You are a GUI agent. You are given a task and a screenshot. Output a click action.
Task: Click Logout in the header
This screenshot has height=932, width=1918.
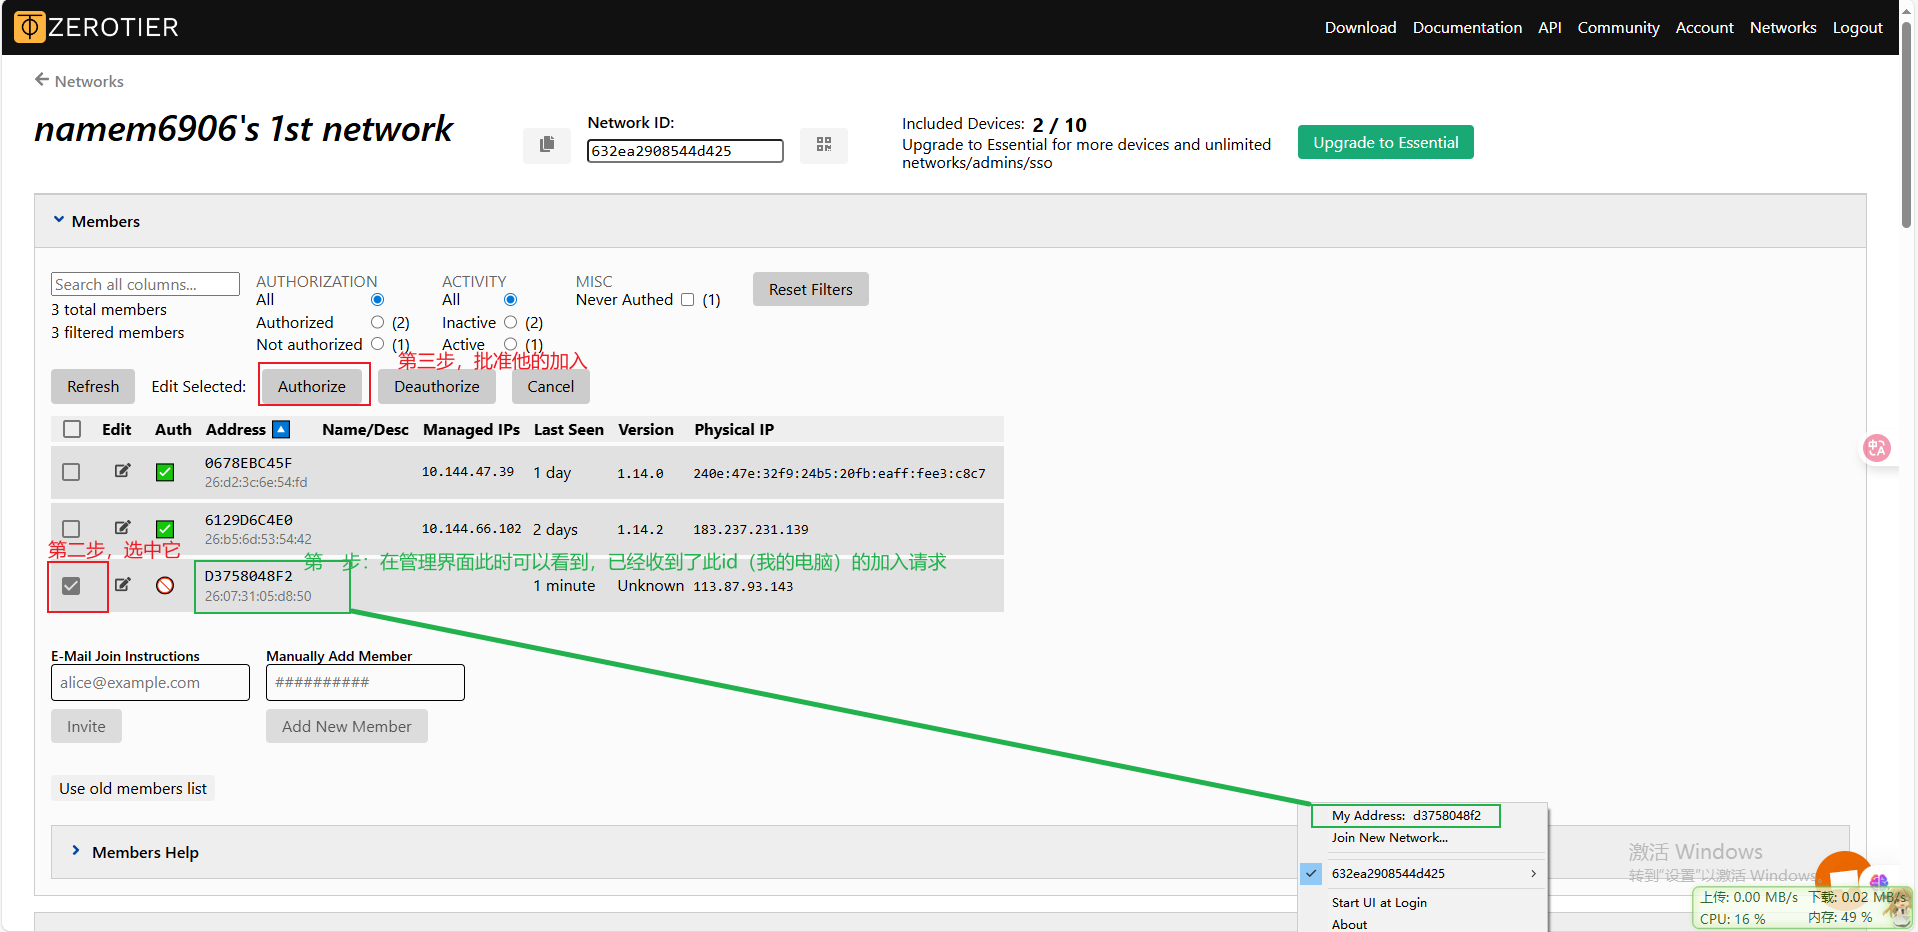click(x=1857, y=28)
